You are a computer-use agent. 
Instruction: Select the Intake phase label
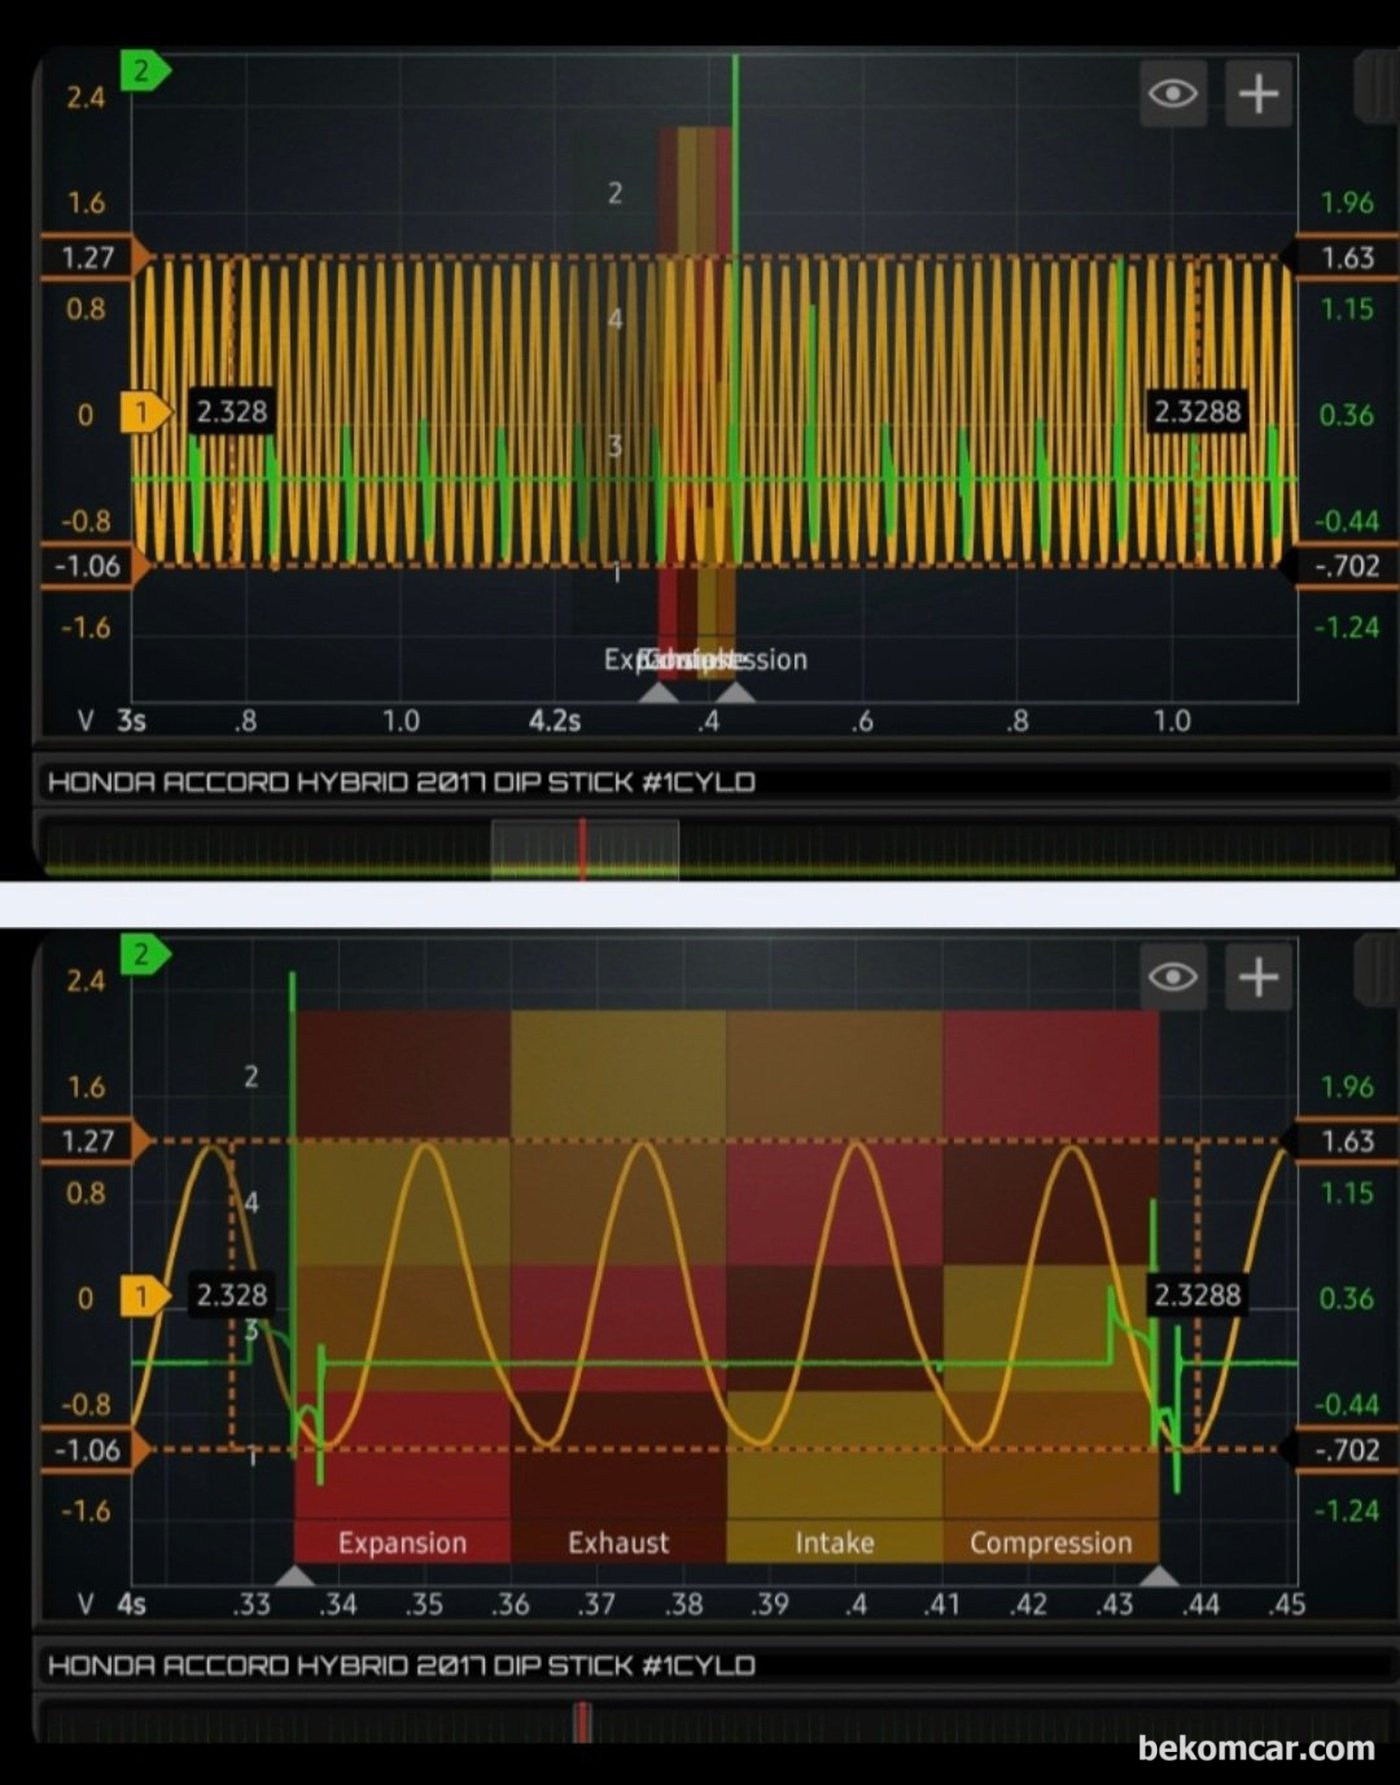pos(834,1542)
